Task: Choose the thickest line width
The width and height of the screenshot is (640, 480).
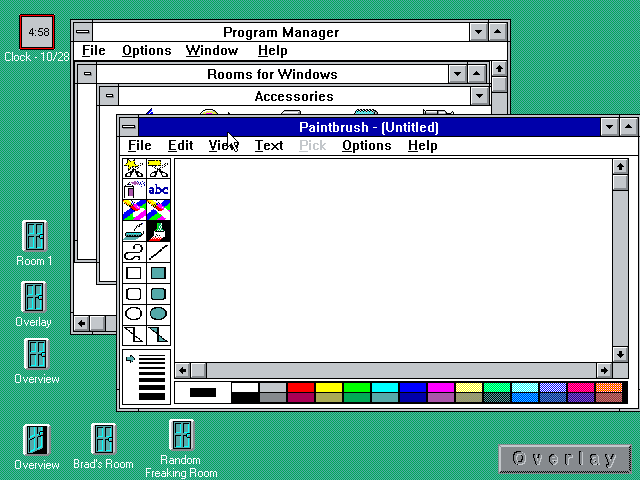Action: pos(152,396)
